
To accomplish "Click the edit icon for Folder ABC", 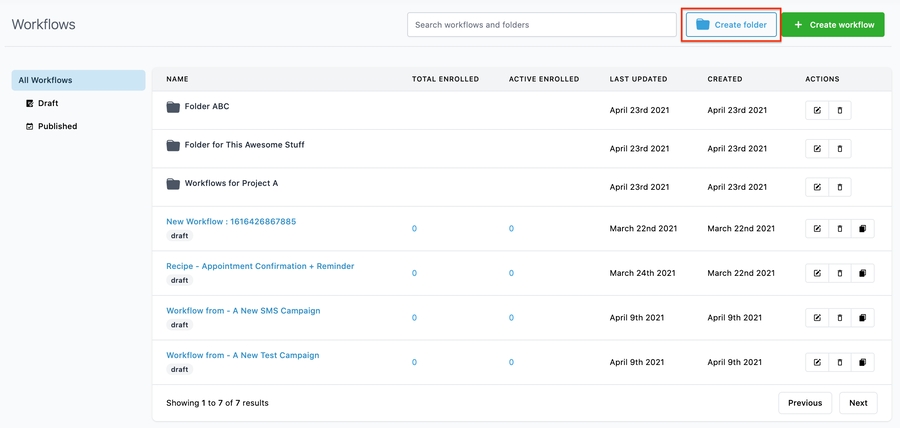I will [x=817, y=110].
